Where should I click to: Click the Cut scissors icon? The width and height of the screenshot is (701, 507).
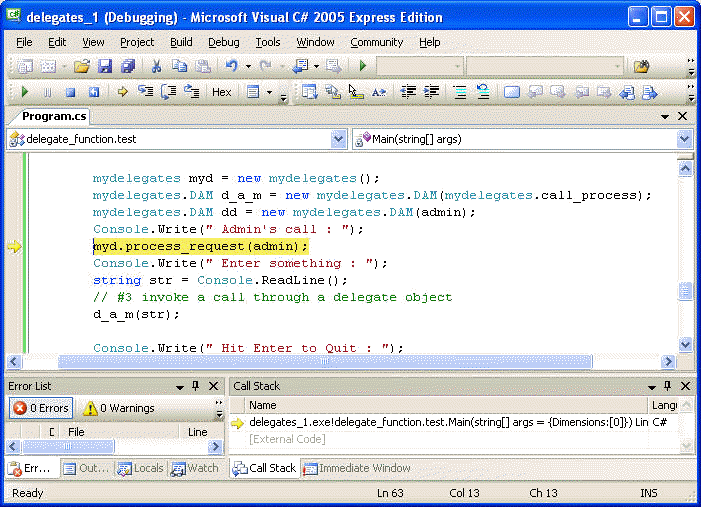click(156, 66)
